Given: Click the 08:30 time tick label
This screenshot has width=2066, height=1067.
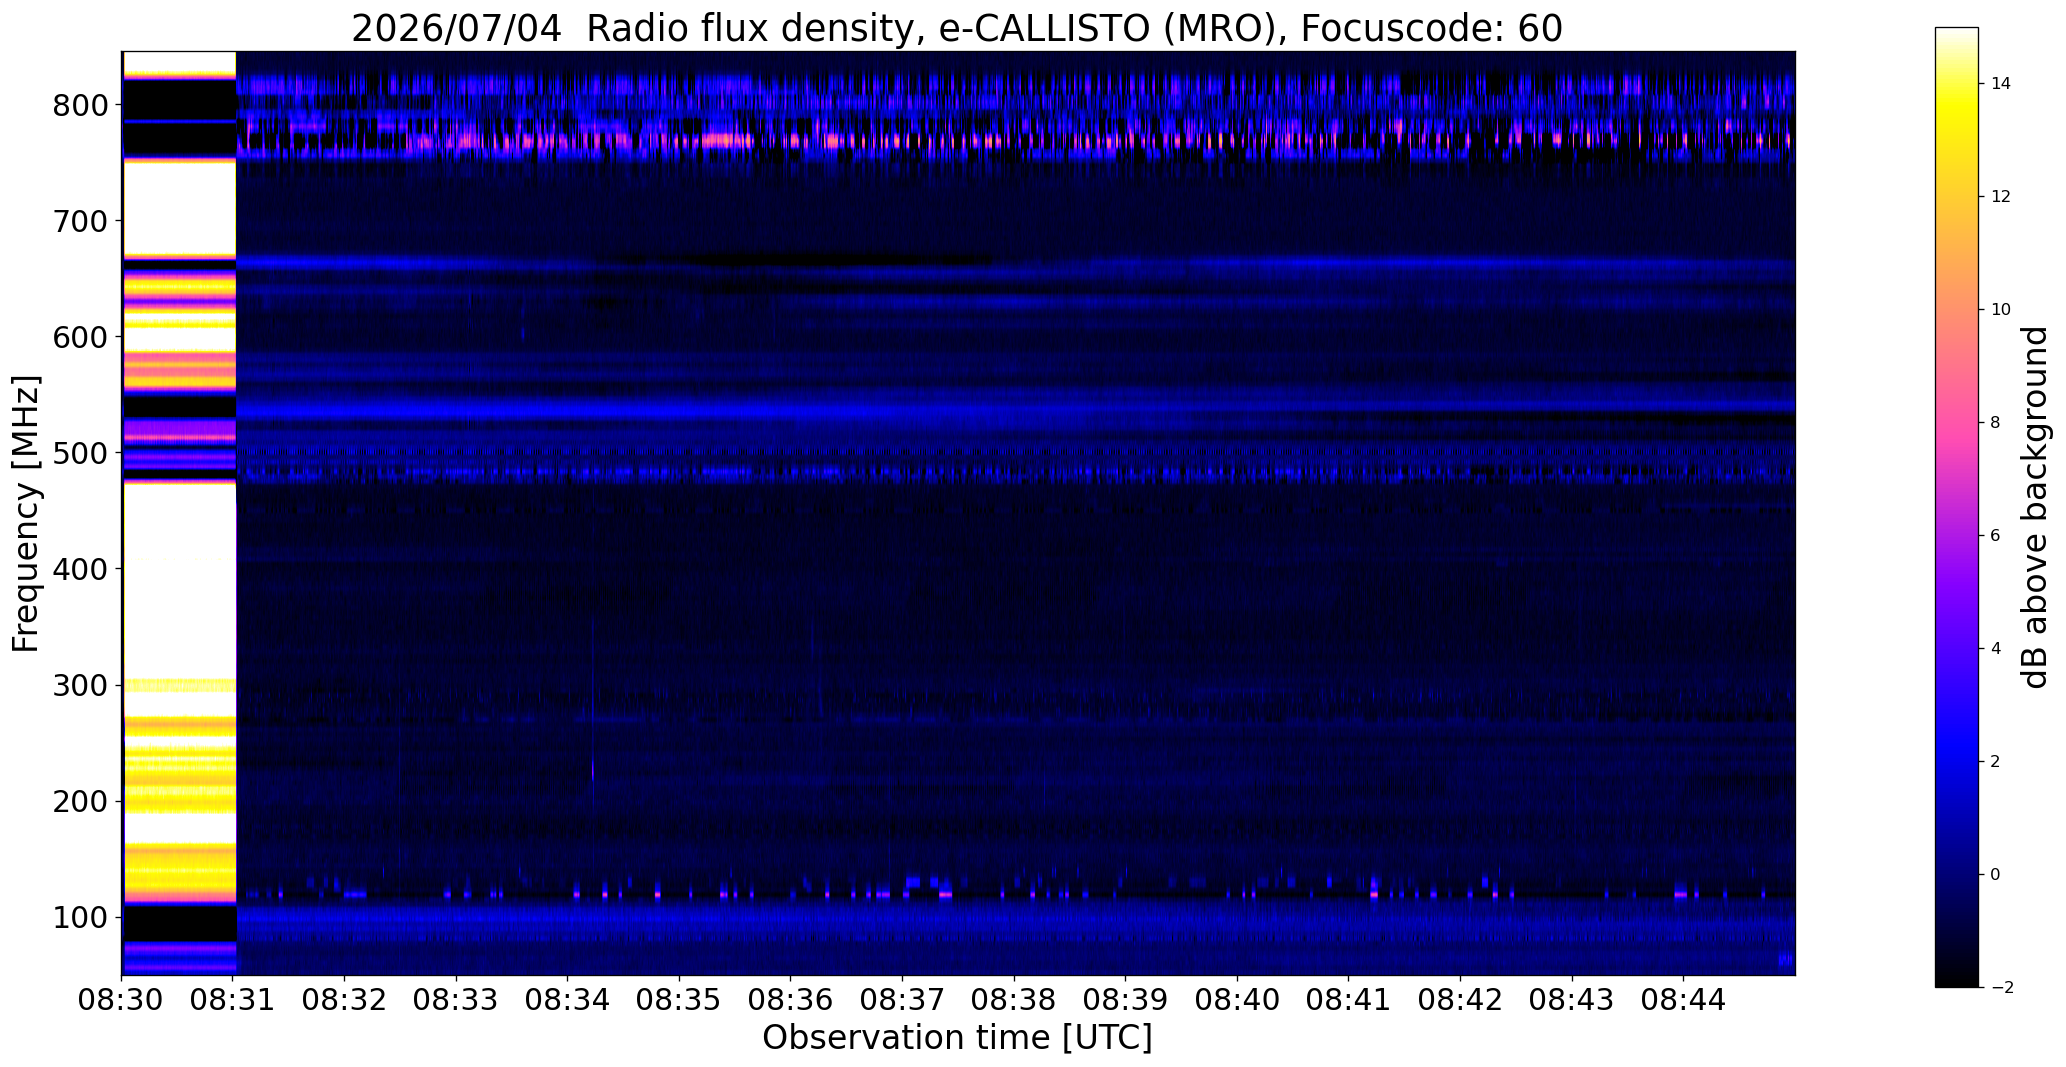Looking at the screenshot, I should click(122, 999).
